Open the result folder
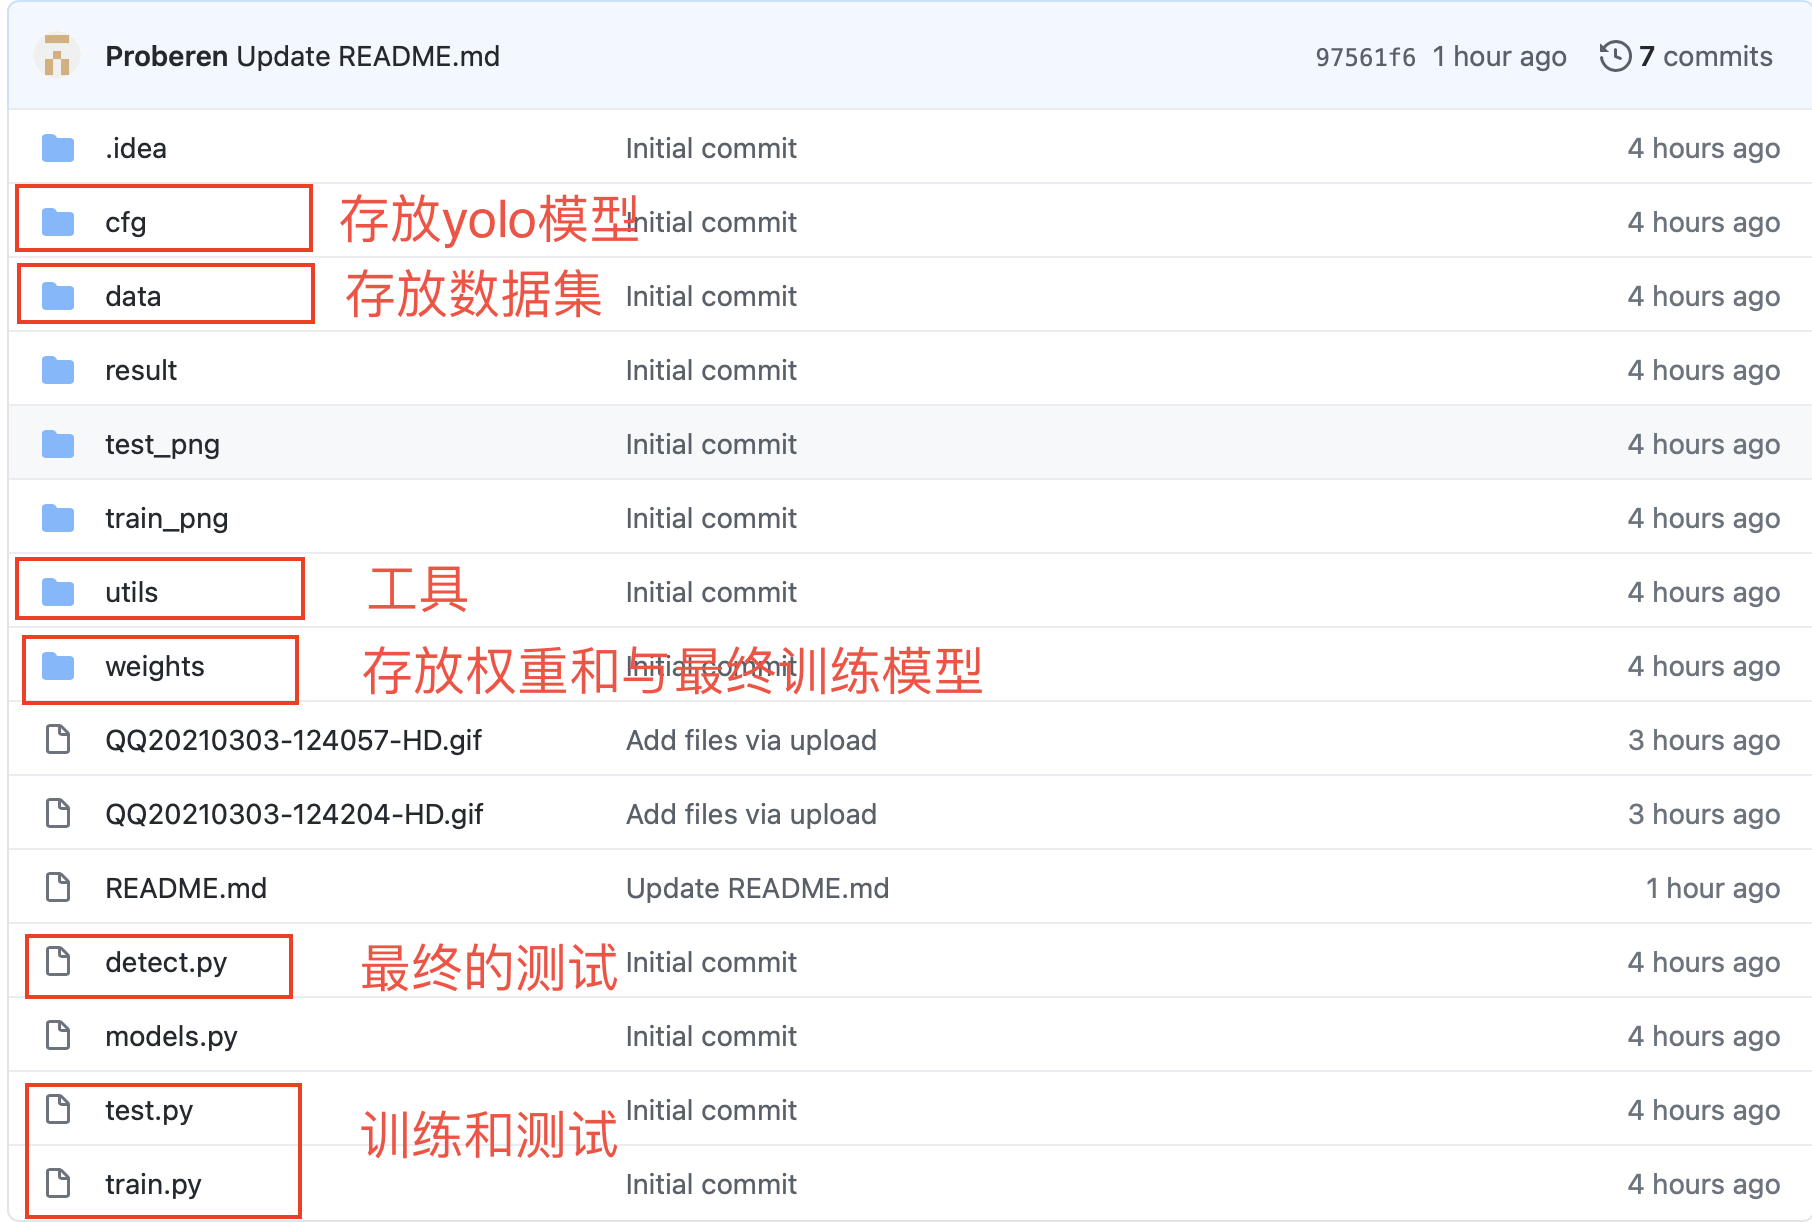 click(x=140, y=369)
